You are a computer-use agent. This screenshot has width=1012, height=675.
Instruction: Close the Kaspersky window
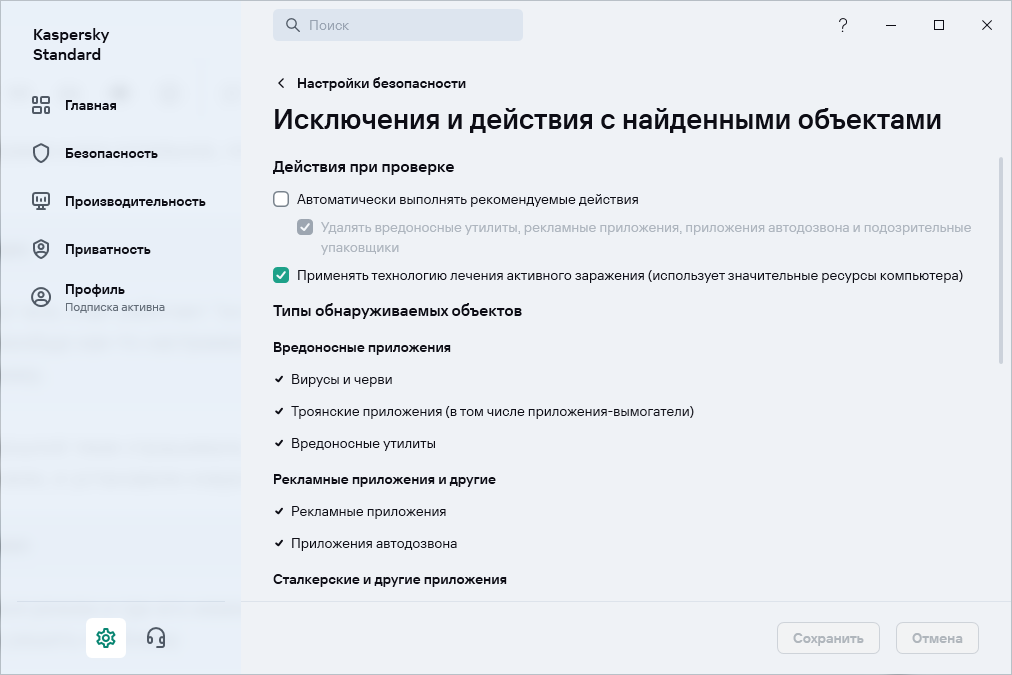tap(987, 25)
